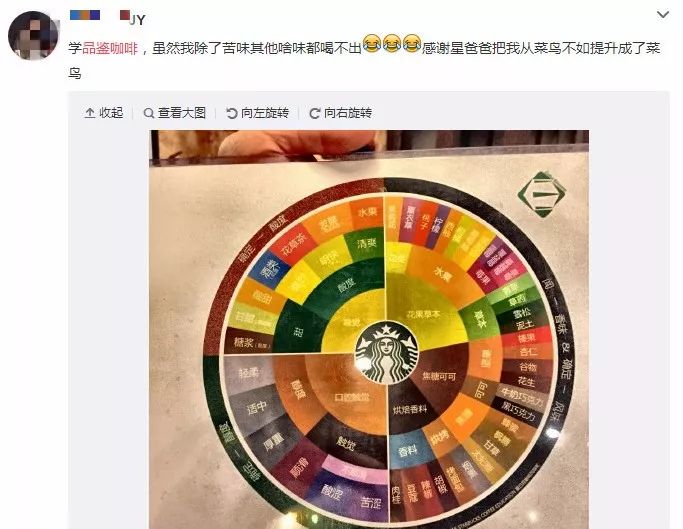Click the coffee flavor wheel photo
683x529 pixels.
369,329
